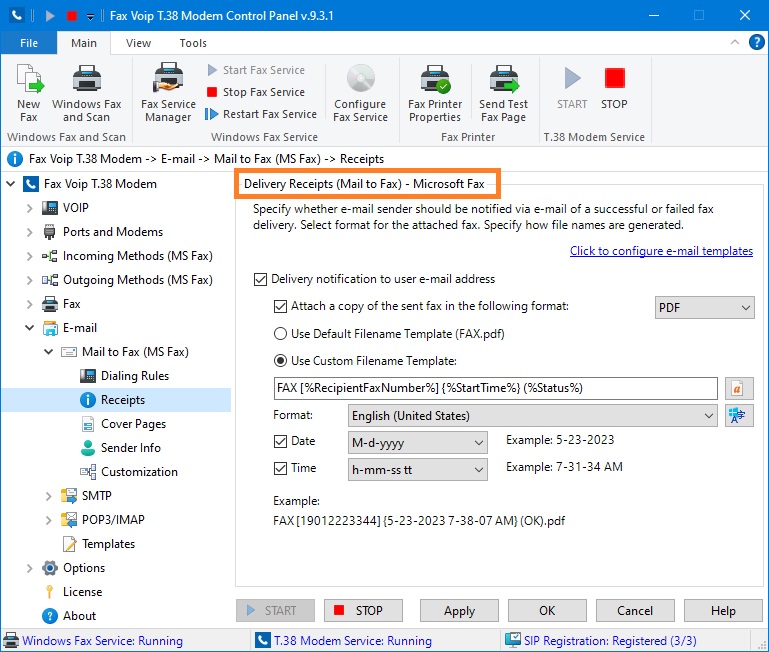Click ribbon START T.38 Modem Service
This screenshot has height=652, width=769.
pos(572,89)
